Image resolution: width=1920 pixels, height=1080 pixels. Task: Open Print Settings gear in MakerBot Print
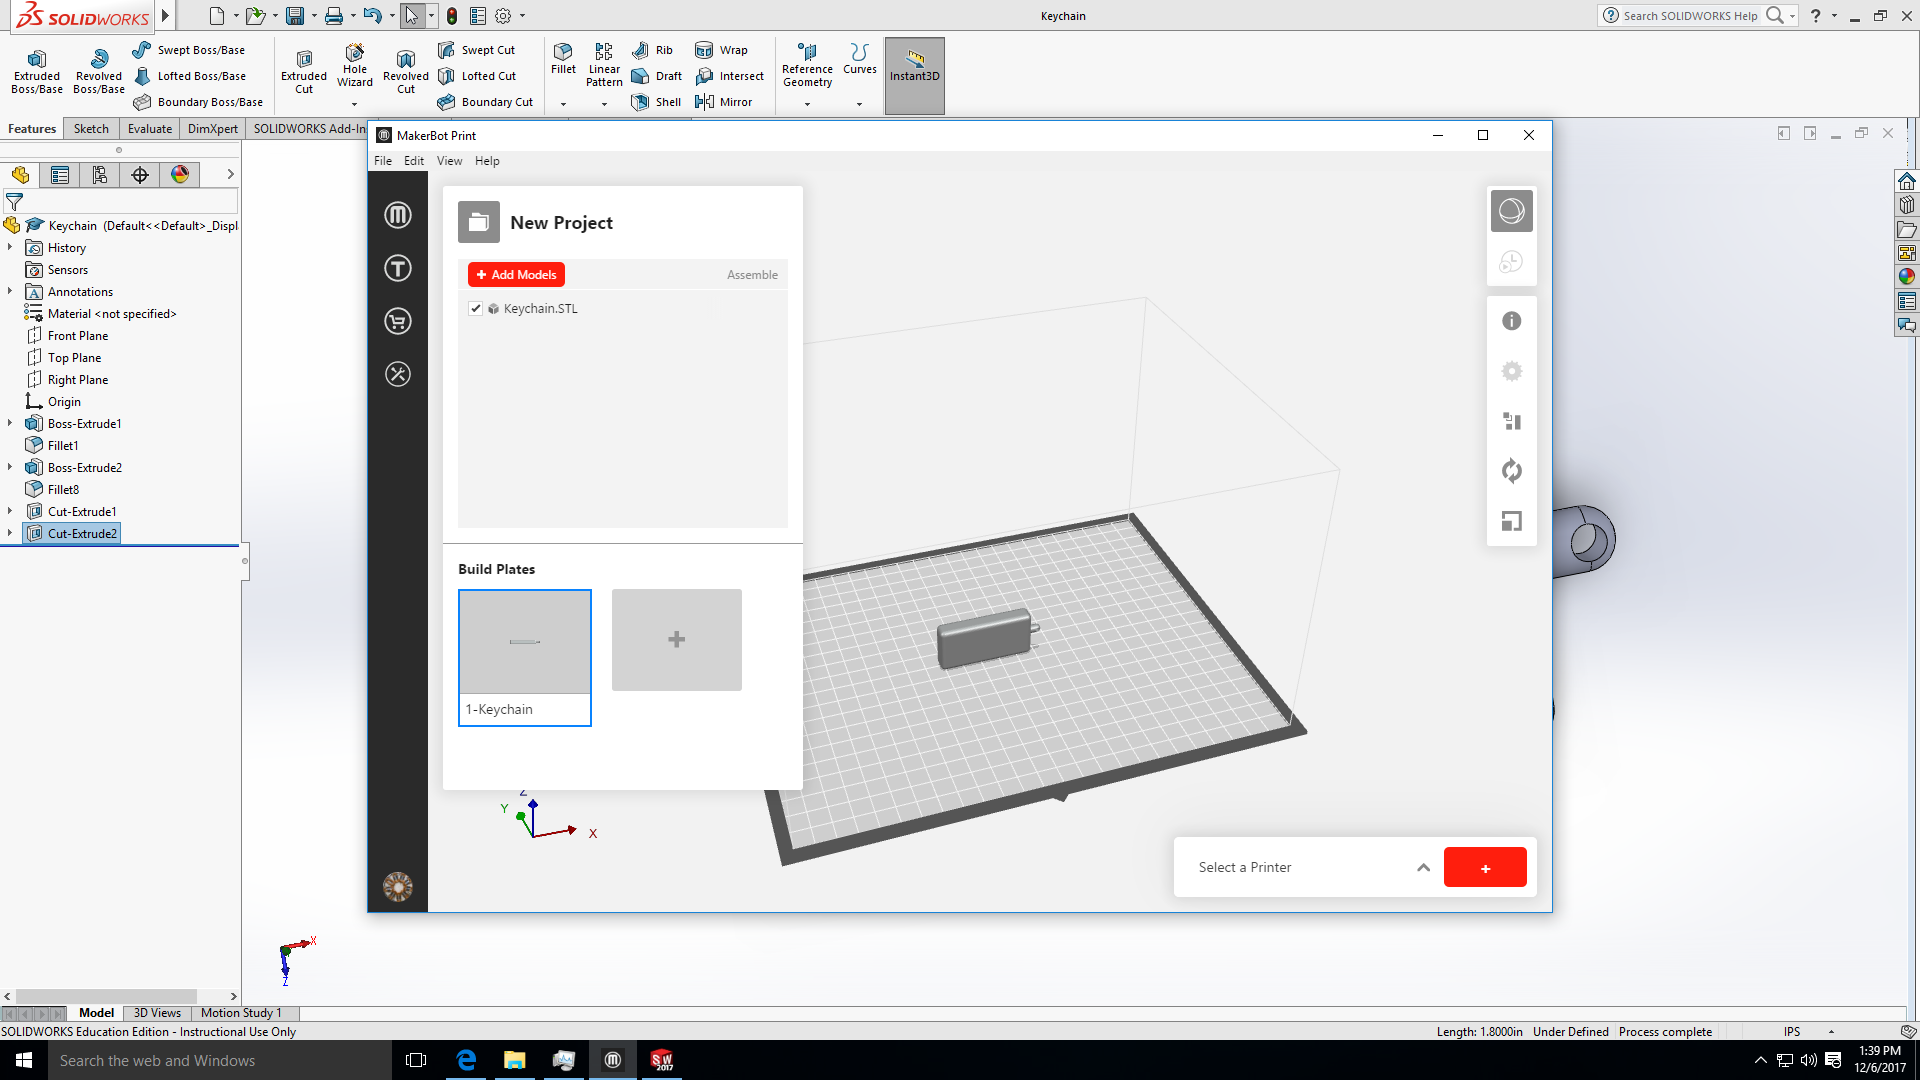tap(1511, 371)
